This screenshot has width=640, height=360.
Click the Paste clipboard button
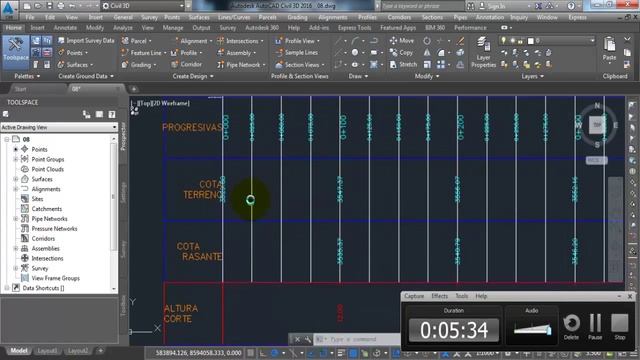click(609, 49)
